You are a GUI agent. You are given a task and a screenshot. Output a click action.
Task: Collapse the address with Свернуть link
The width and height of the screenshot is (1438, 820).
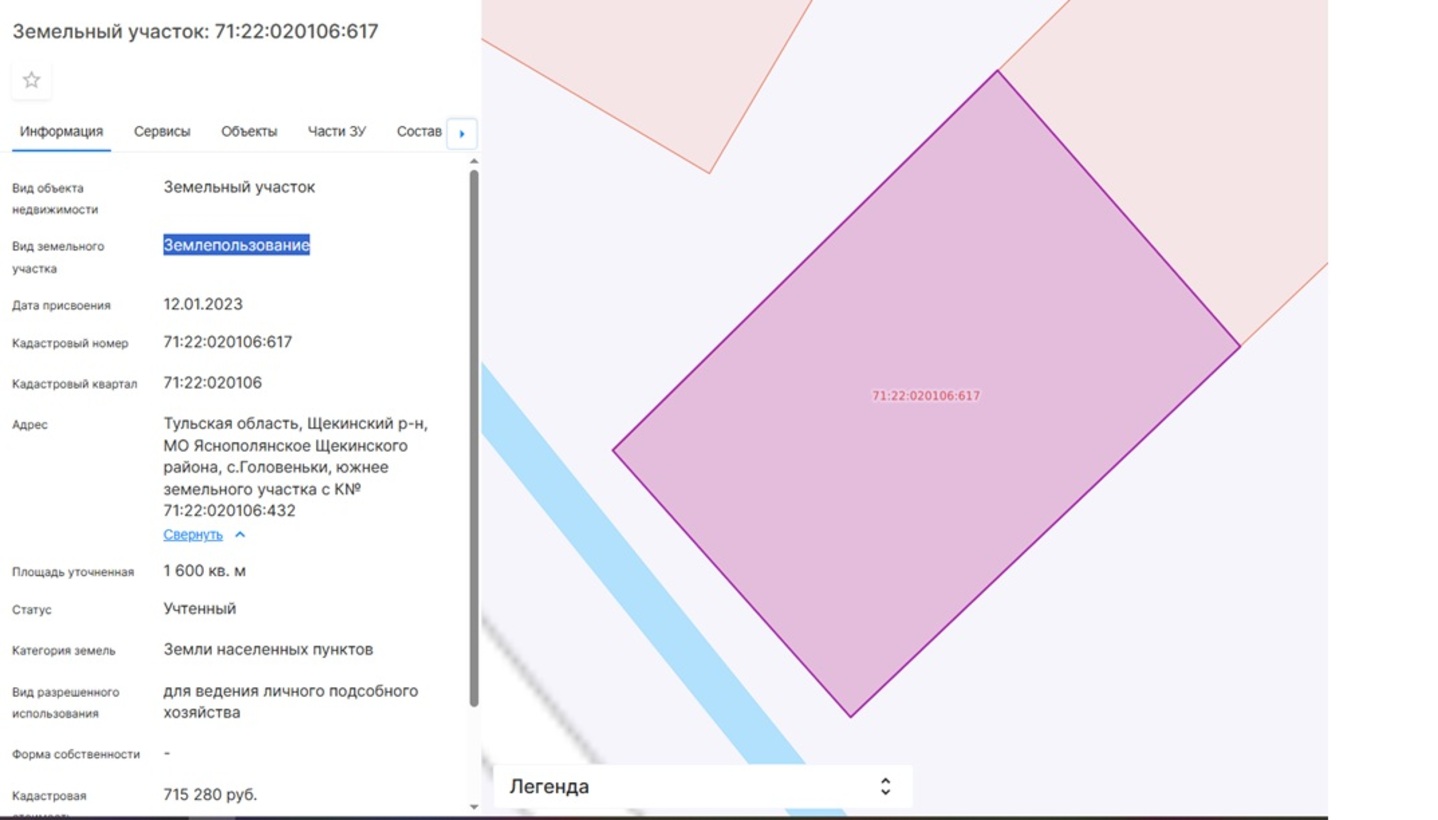[193, 535]
